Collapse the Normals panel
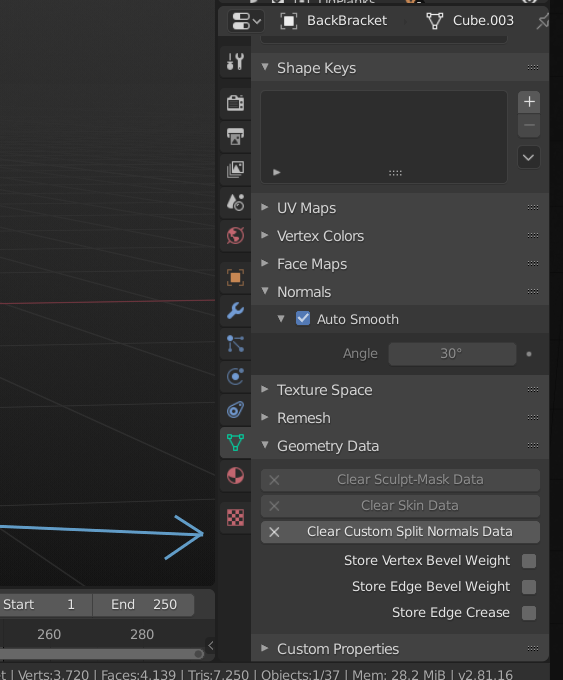563x680 pixels. 265,291
